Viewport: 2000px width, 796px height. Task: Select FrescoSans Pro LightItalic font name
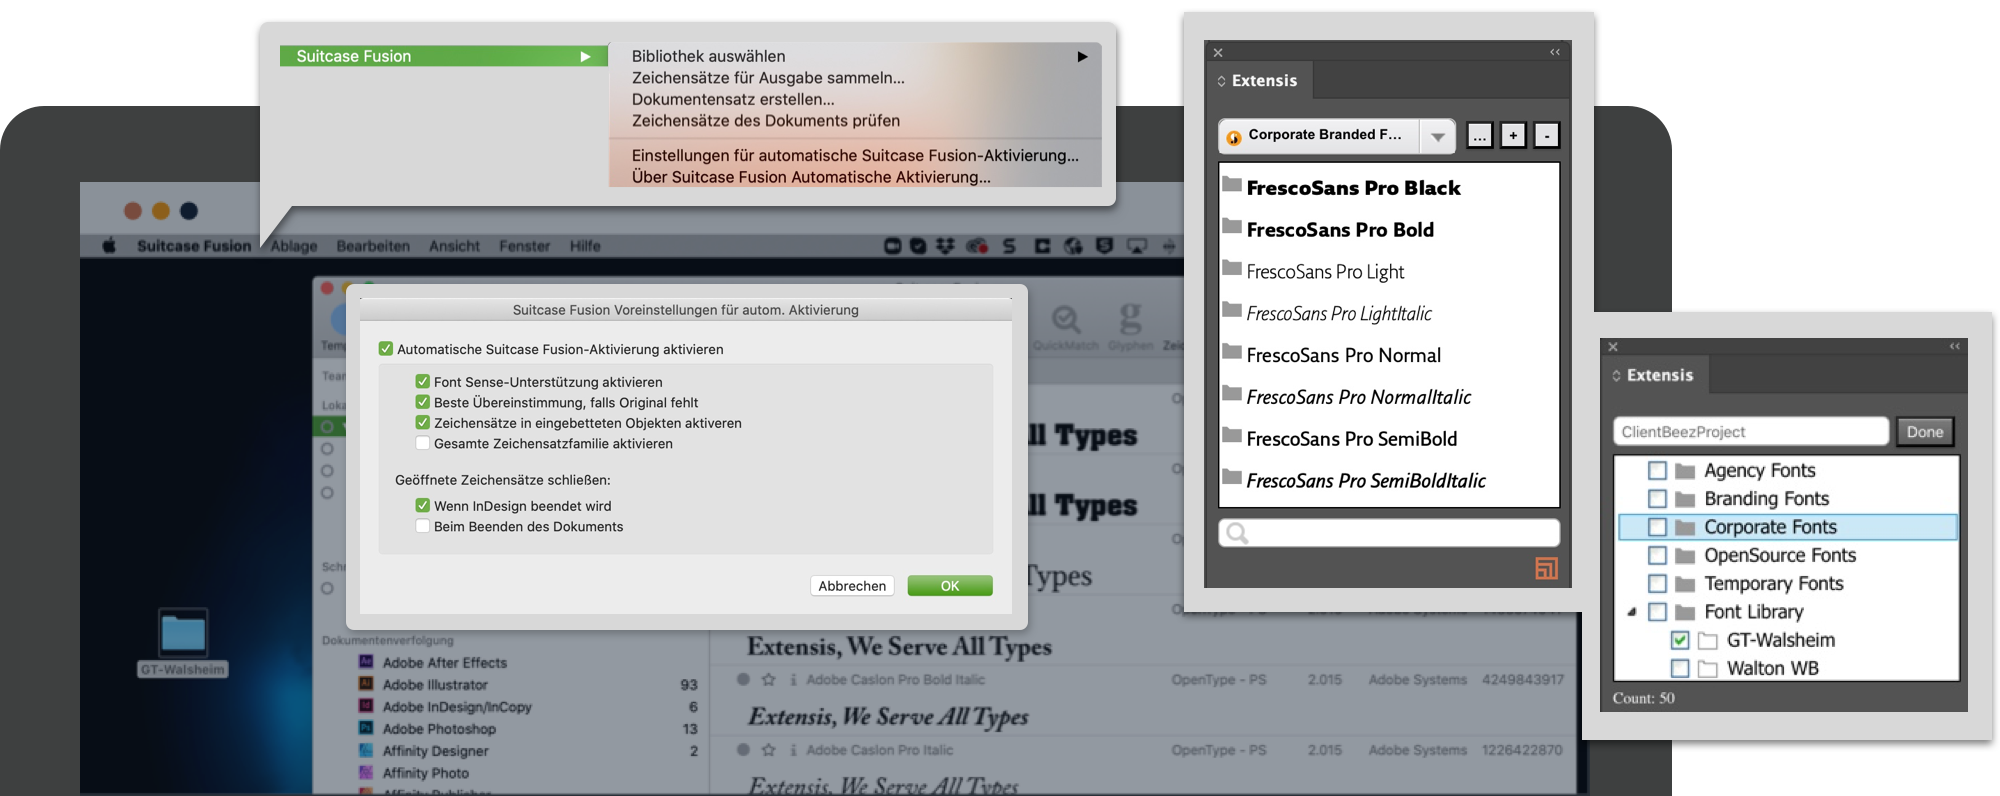tap(1339, 314)
